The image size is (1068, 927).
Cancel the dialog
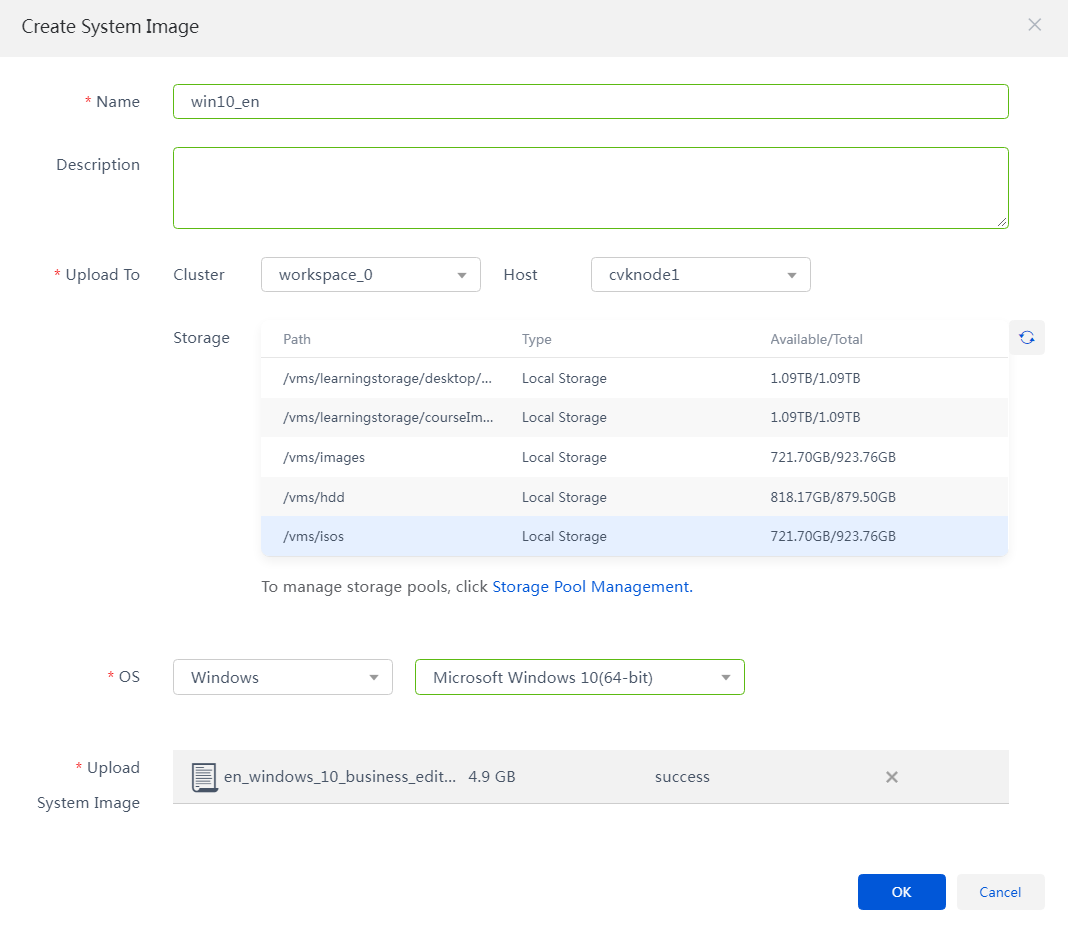1000,892
